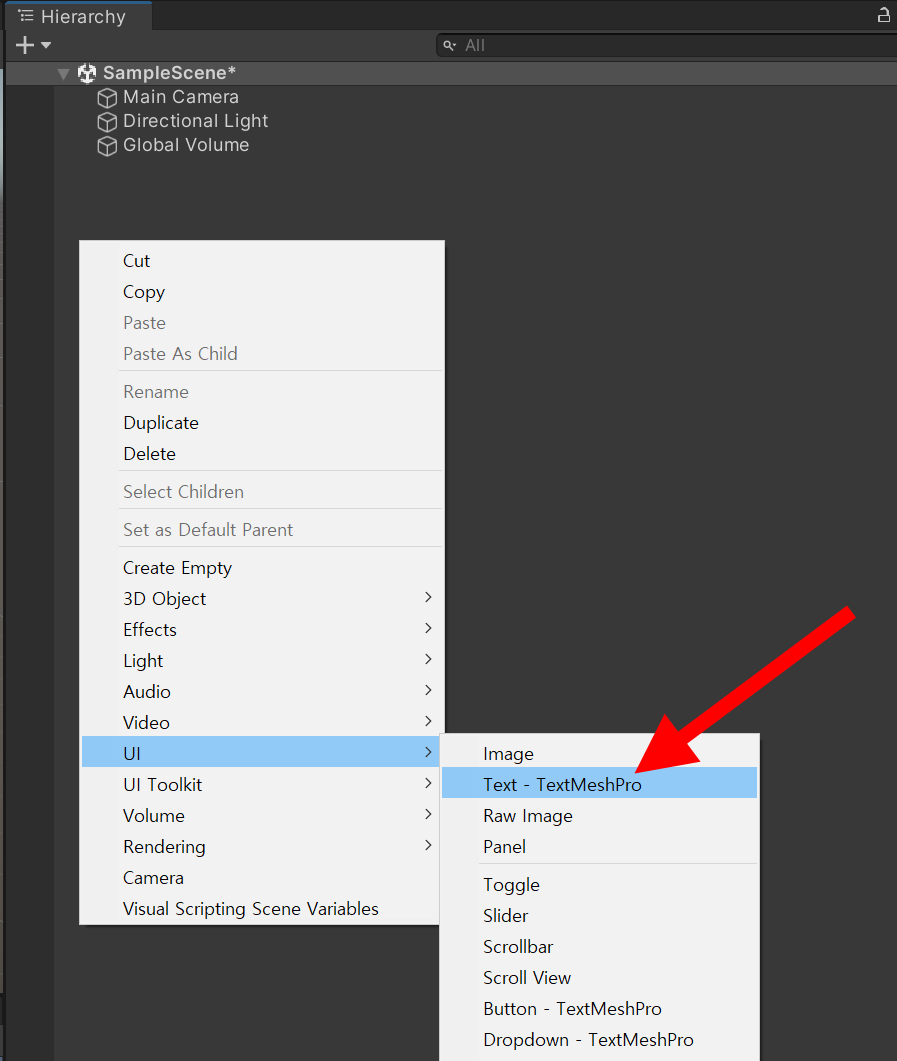Image resolution: width=897 pixels, height=1061 pixels.
Task: Click the cube icon next to Main Camera
Action: point(107,98)
